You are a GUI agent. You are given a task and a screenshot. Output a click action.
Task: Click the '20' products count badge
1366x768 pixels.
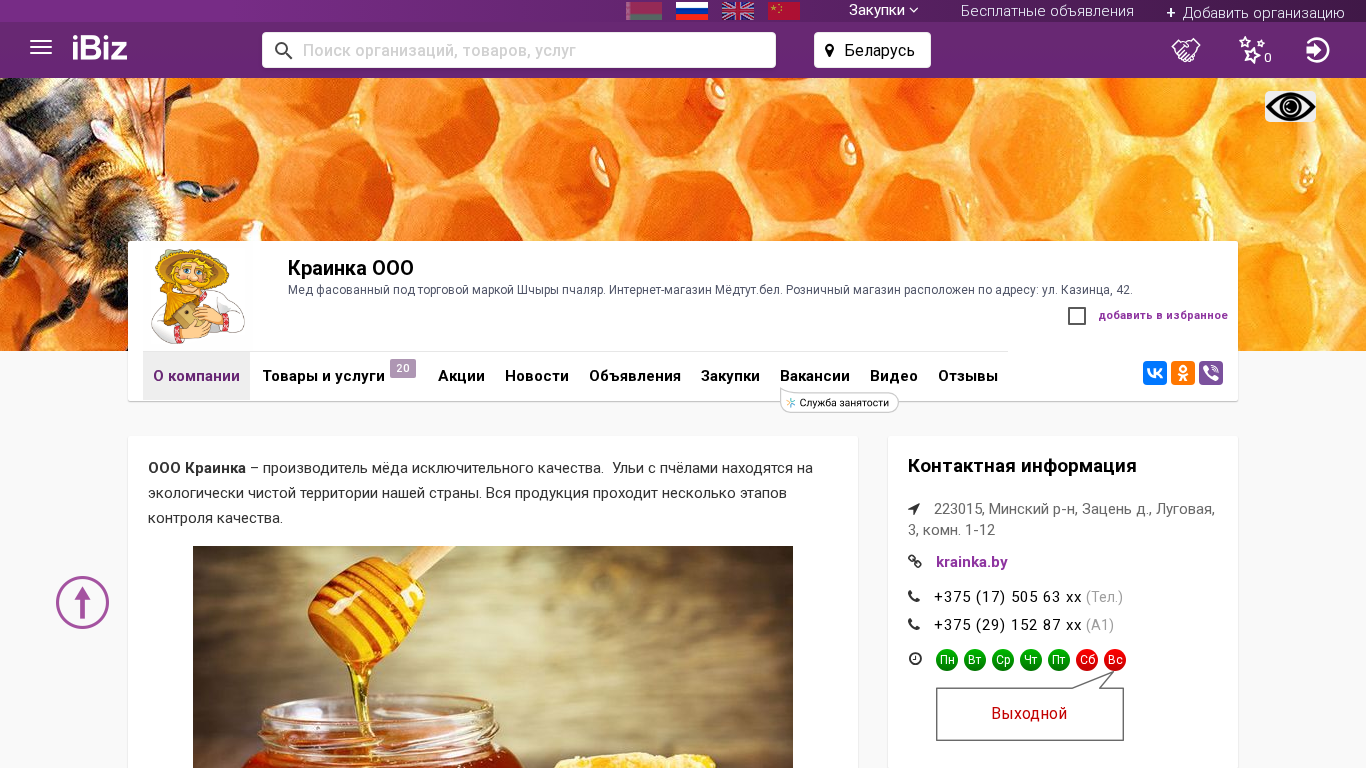pyautogui.click(x=403, y=368)
